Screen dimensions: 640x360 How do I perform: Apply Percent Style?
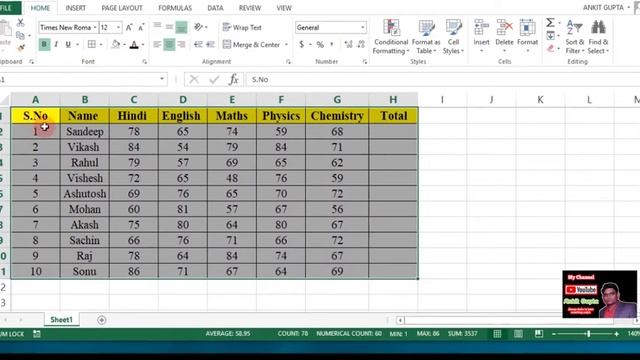(320, 44)
